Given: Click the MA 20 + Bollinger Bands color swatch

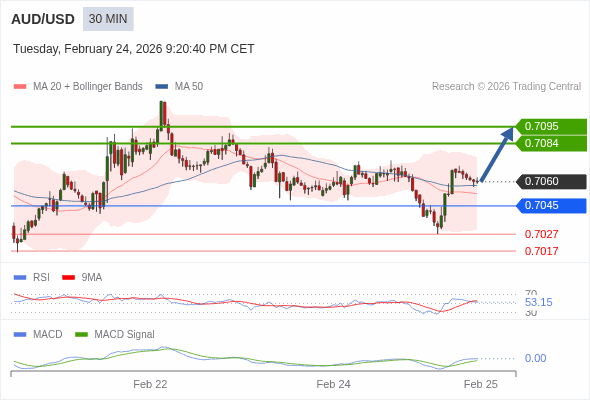Looking at the screenshot, I should [x=20, y=87].
